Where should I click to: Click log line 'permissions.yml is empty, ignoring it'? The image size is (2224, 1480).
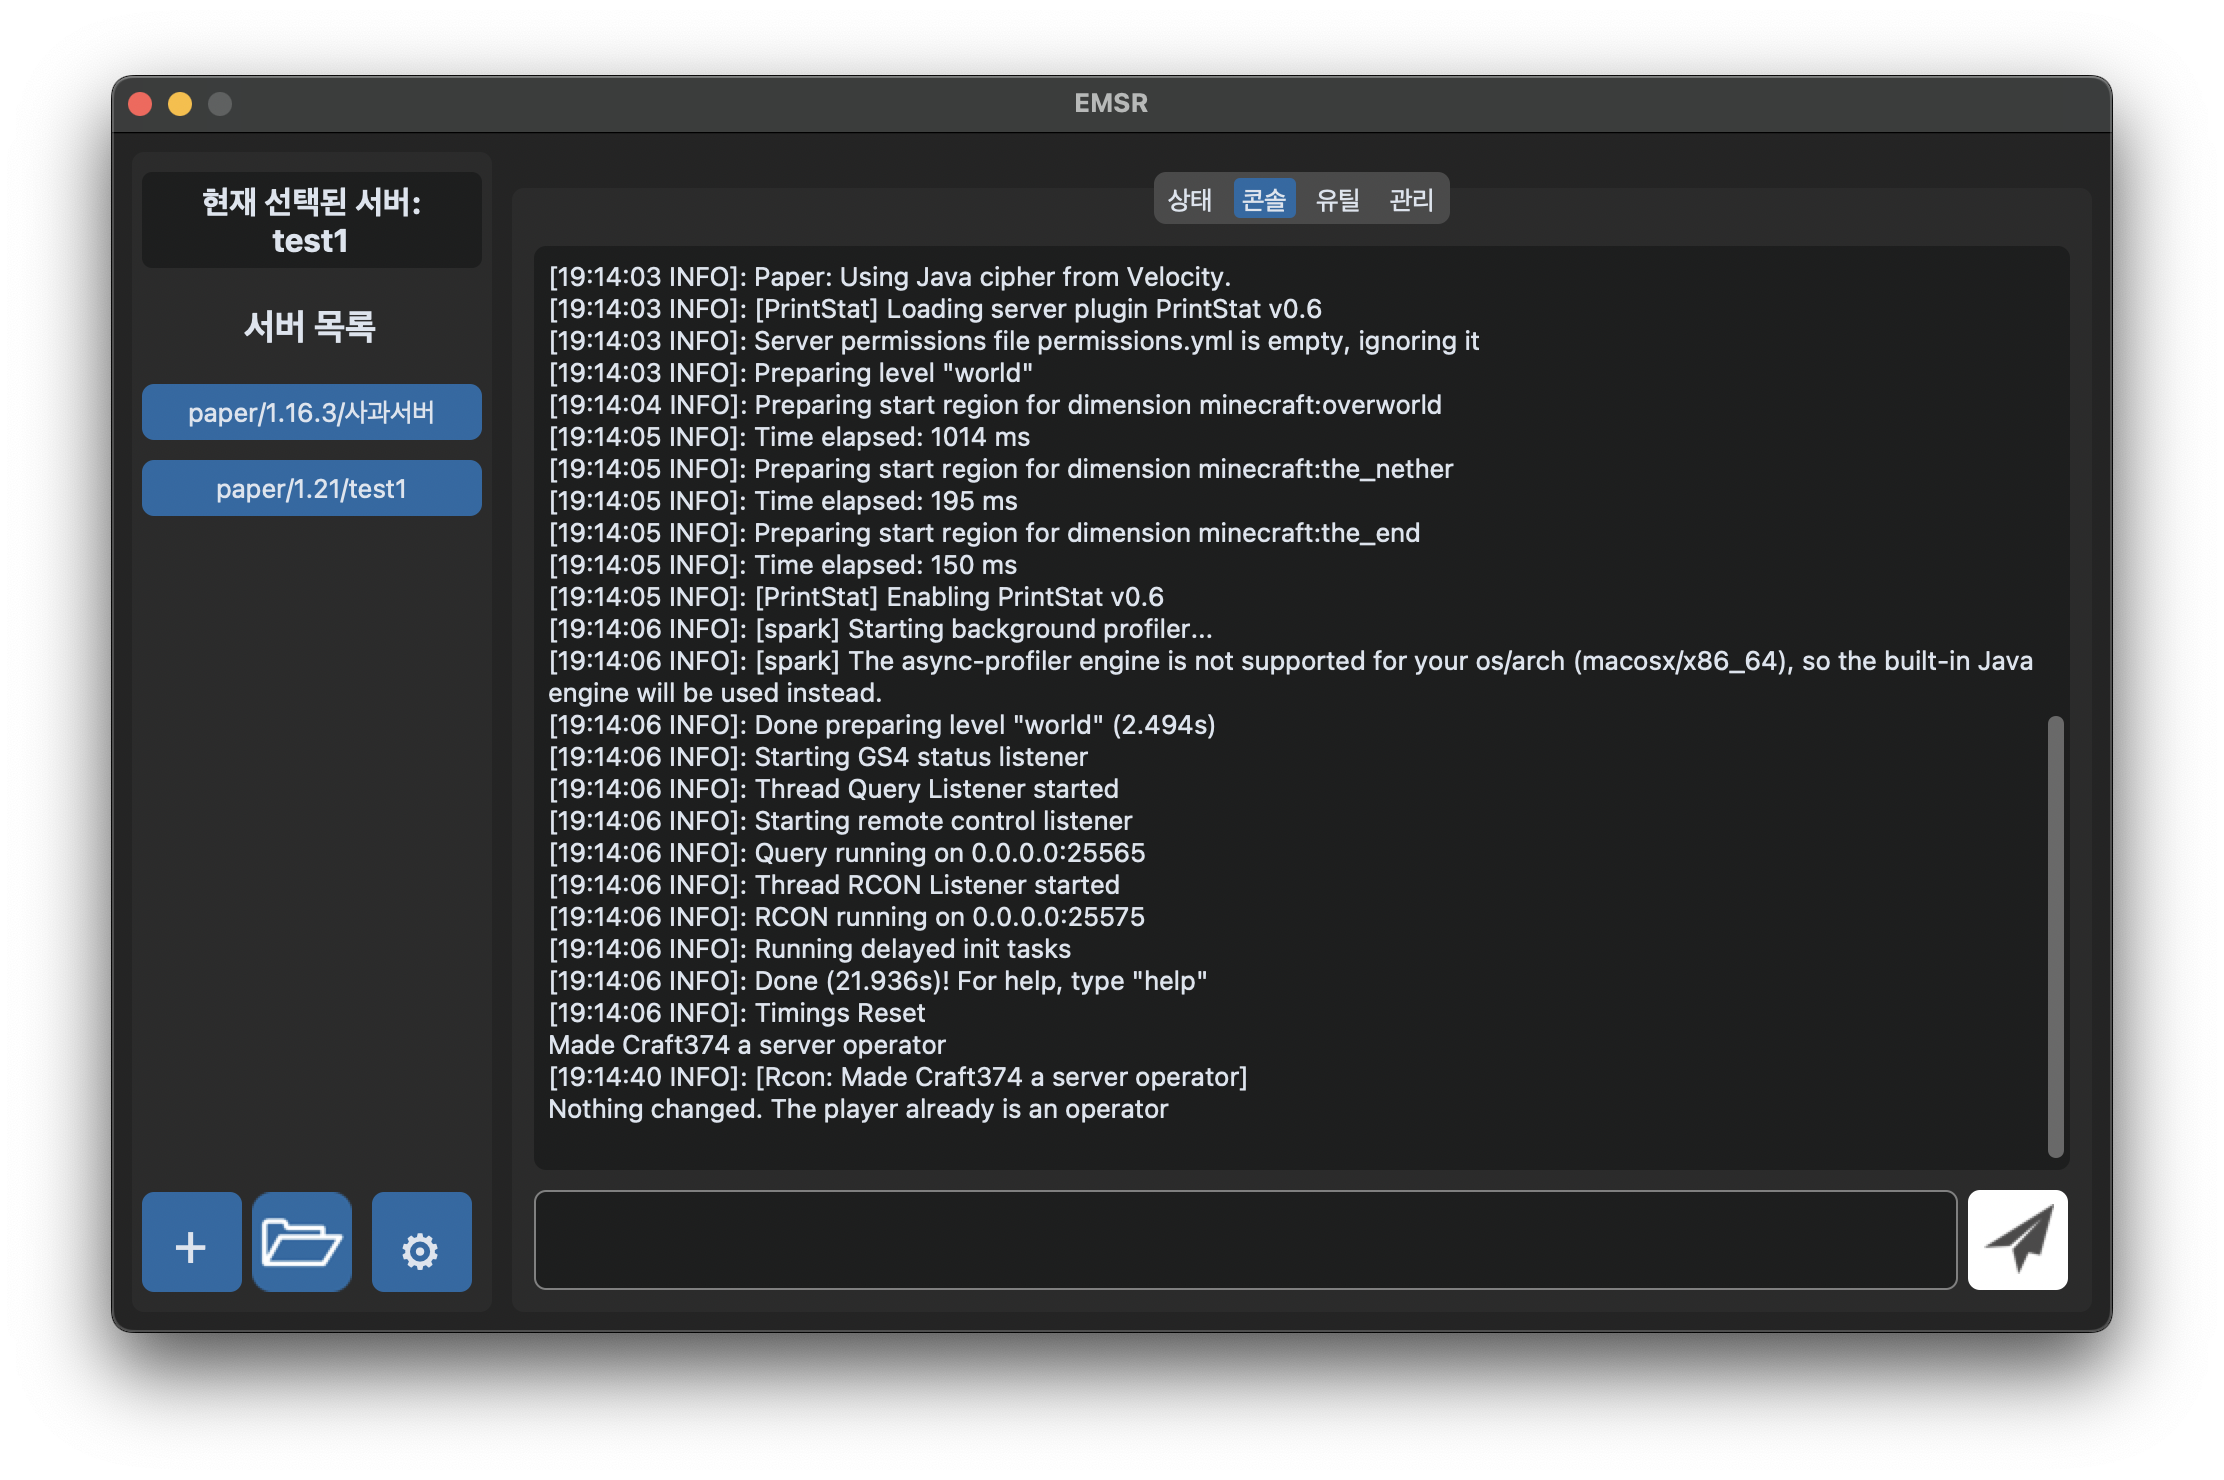pyautogui.click(x=1014, y=341)
